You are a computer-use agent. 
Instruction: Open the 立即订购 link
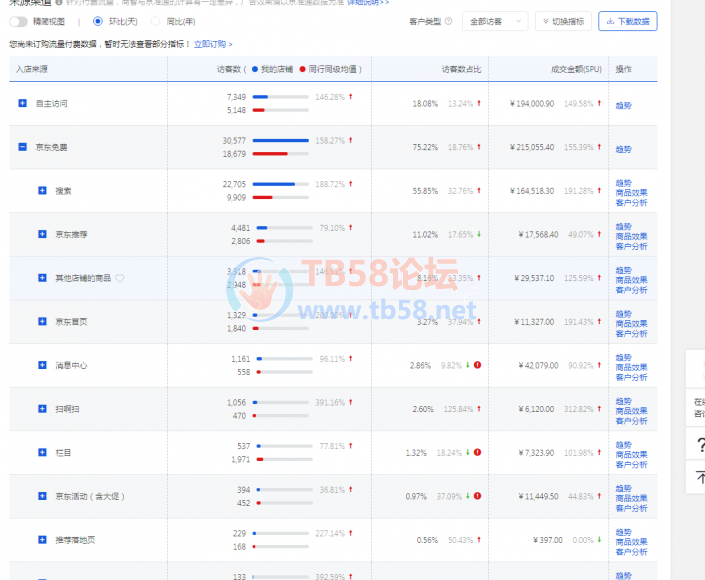(x=213, y=44)
